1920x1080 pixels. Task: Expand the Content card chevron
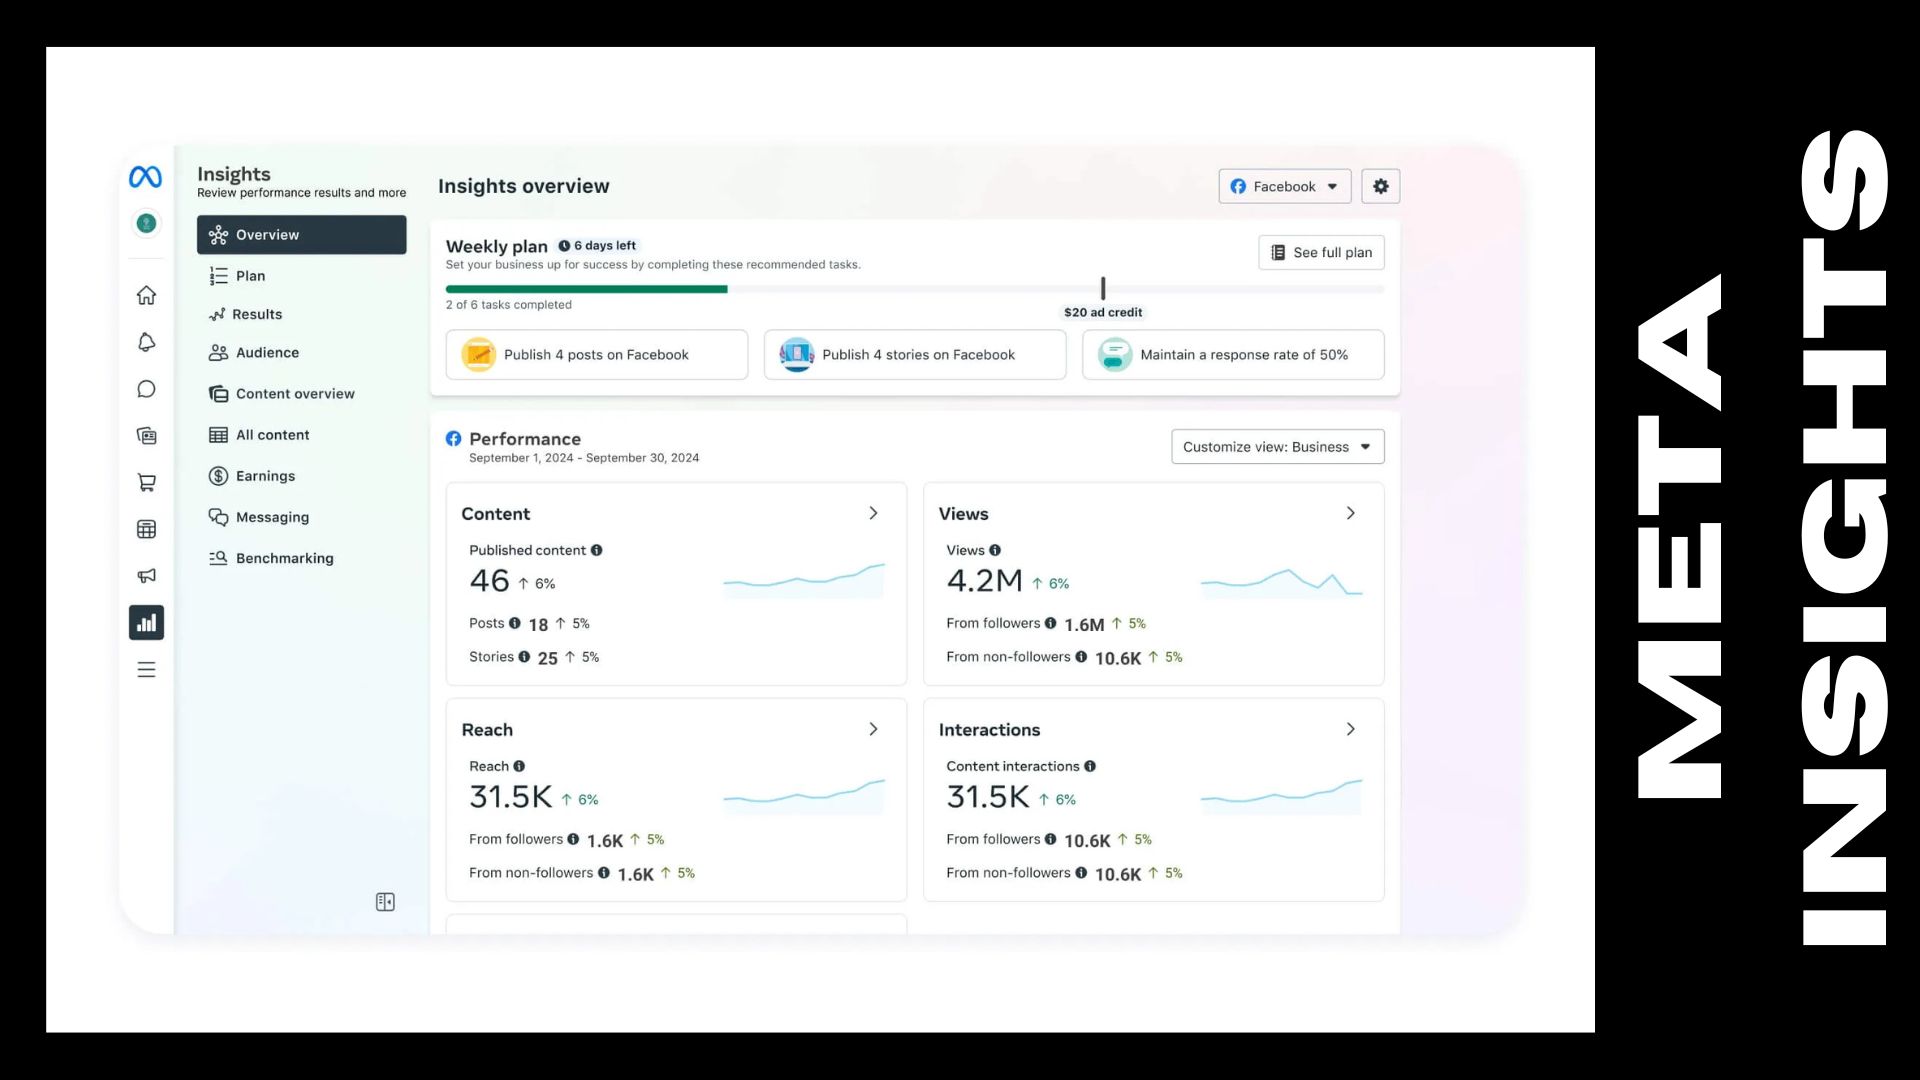tap(873, 513)
